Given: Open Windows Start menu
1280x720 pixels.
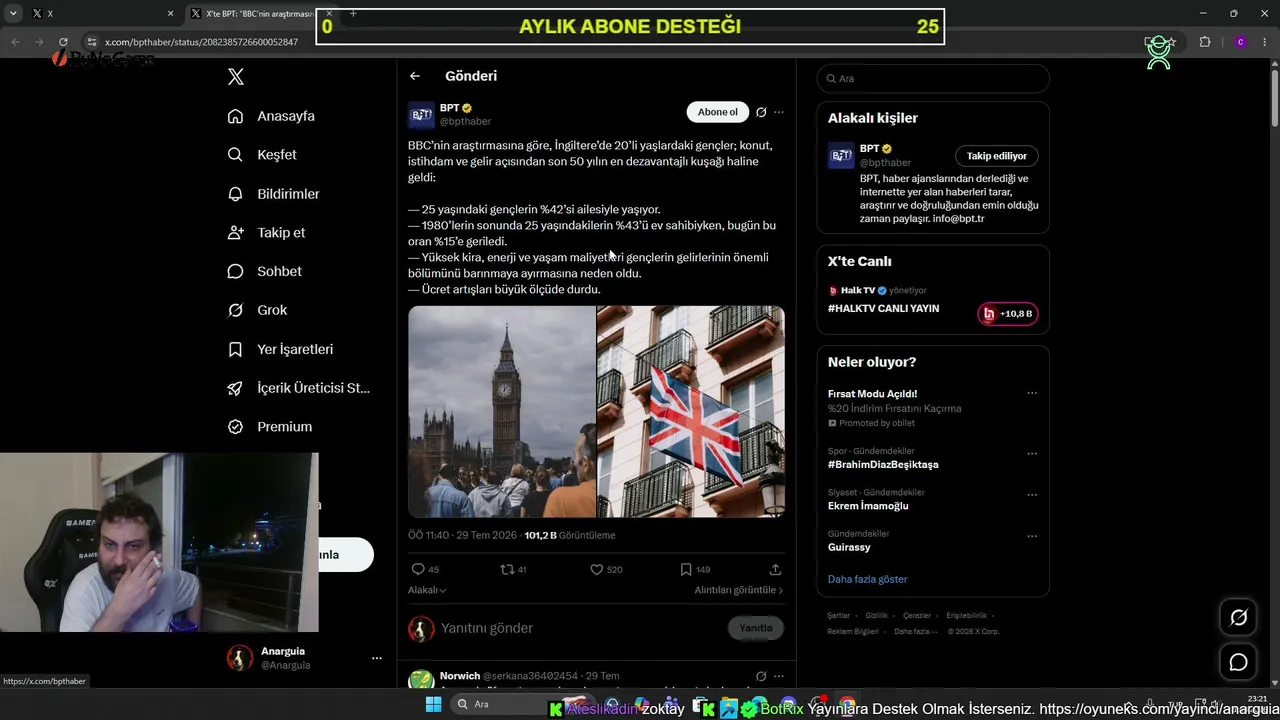Looking at the screenshot, I should pyautogui.click(x=433, y=704).
